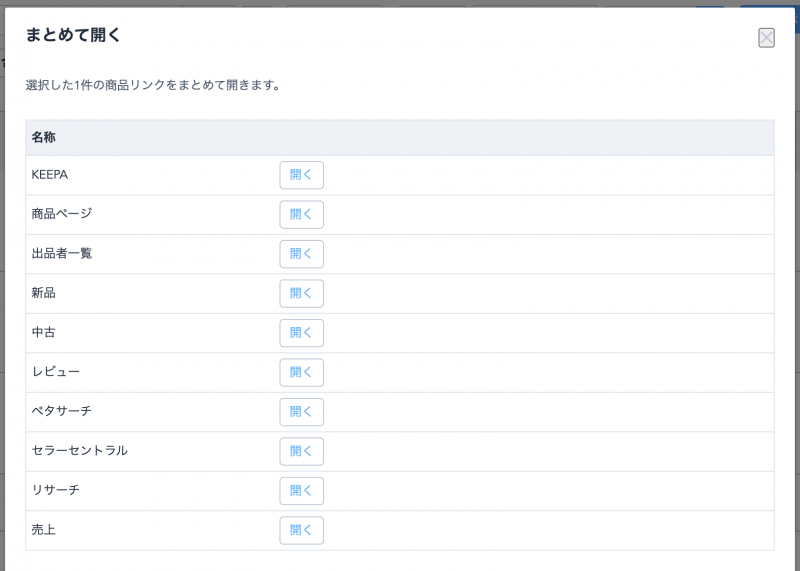Click 開く button for 売上

click(302, 530)
